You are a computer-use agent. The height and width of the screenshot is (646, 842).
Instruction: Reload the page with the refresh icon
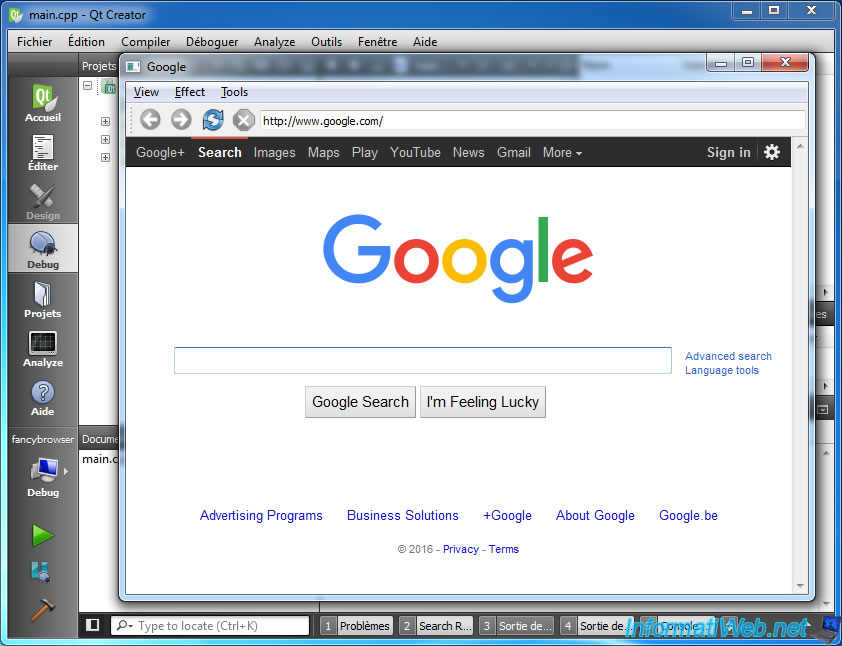[213, 120]
